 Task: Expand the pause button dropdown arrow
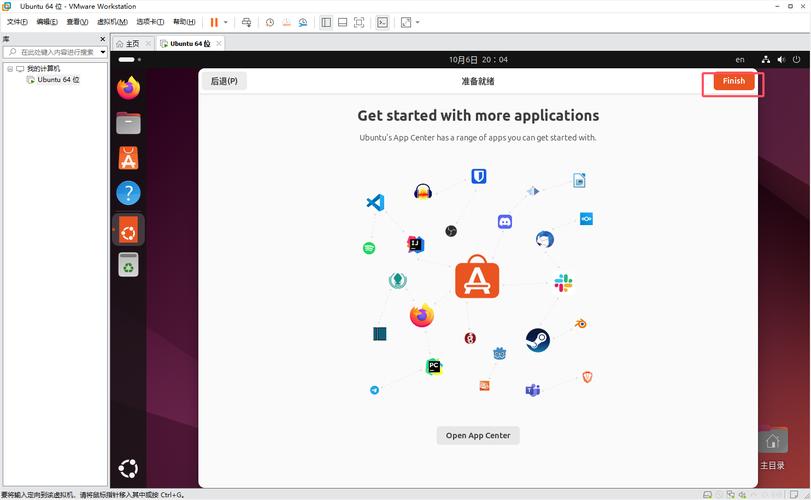[x=226, y=22]
